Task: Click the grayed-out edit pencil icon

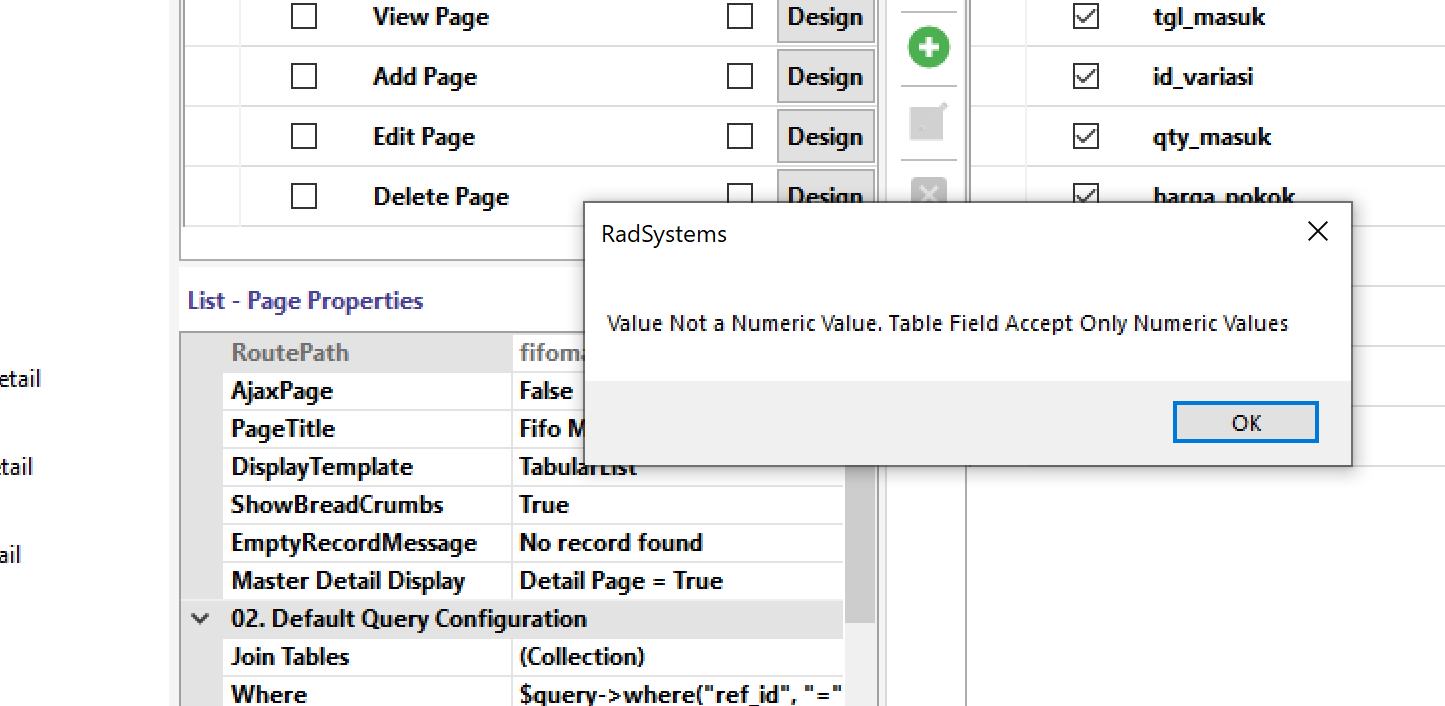Action: (928, 122)
